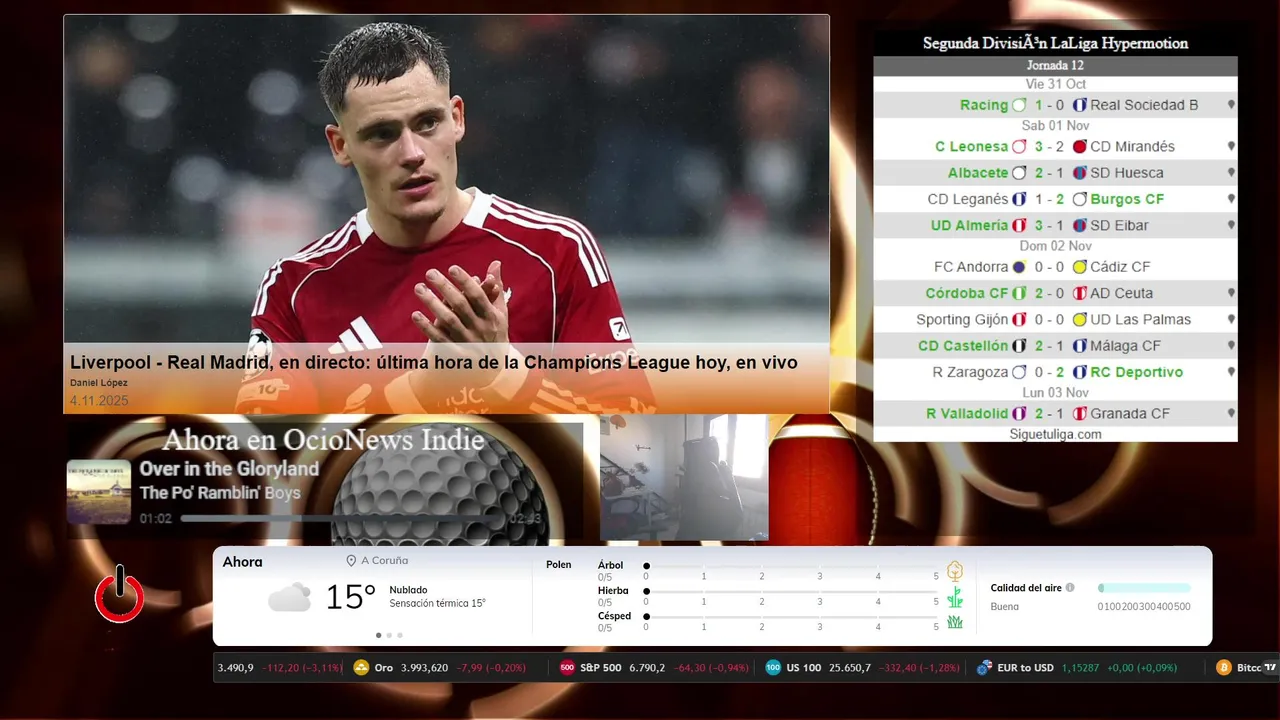Image resolution: width=1280 pixels, height=720 pixels.
Task: Open venue pin on Racing match row
Action: 1231,105
